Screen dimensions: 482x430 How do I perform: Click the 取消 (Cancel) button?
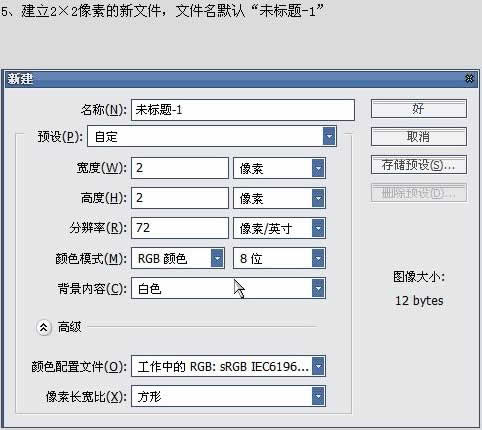(418, 137)
